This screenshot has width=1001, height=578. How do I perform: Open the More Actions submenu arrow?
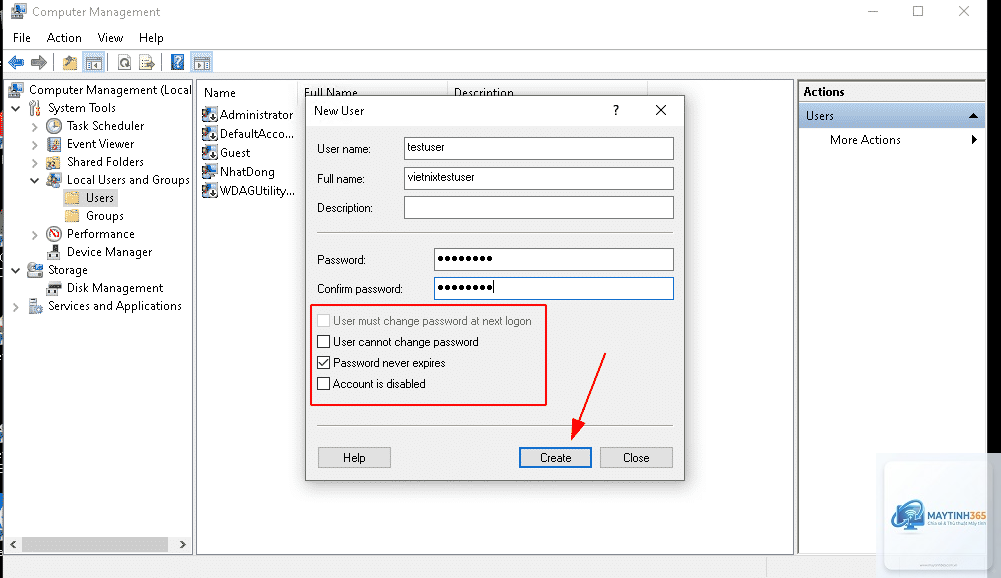pyautogui.click(x=974, y=140)
